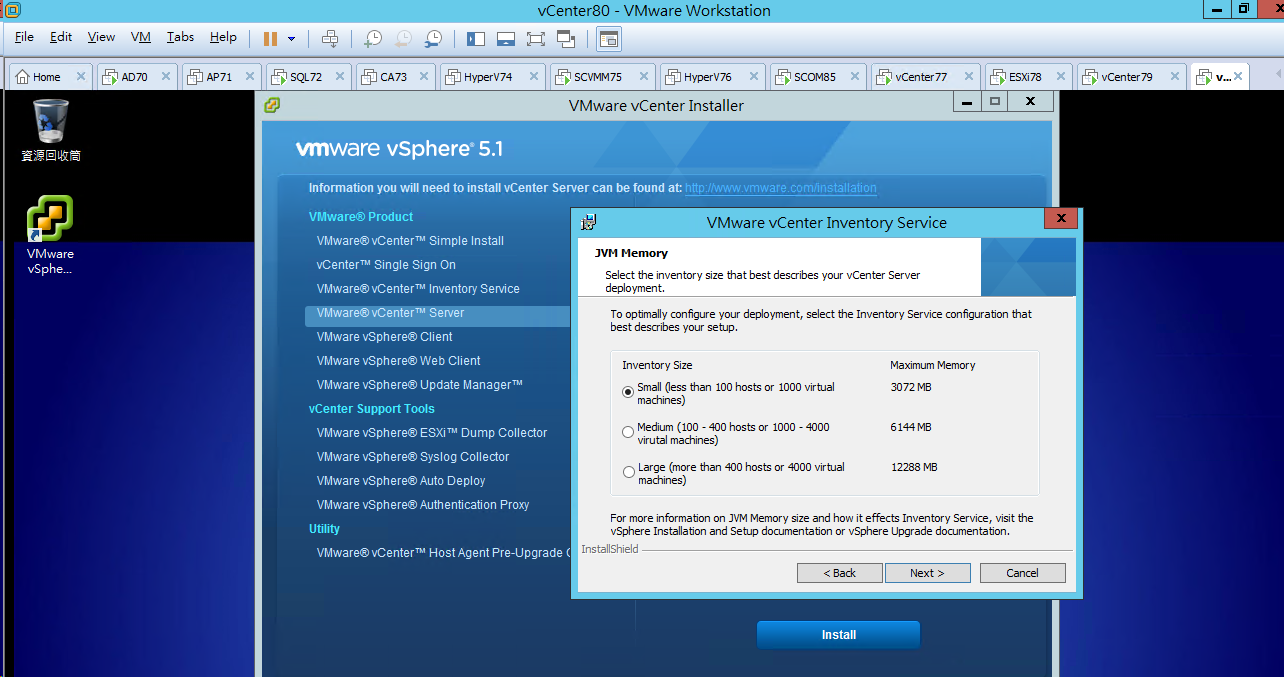Open the Edit menu
1284x677 pixels.
[x=61, y=37]
